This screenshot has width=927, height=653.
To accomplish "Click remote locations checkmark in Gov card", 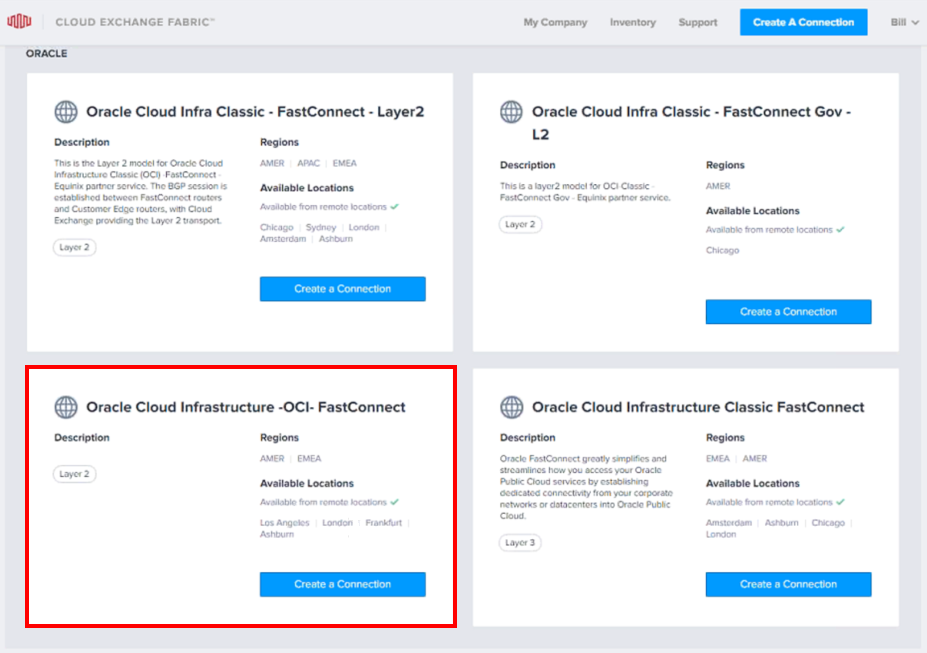I will click(841, 229).
